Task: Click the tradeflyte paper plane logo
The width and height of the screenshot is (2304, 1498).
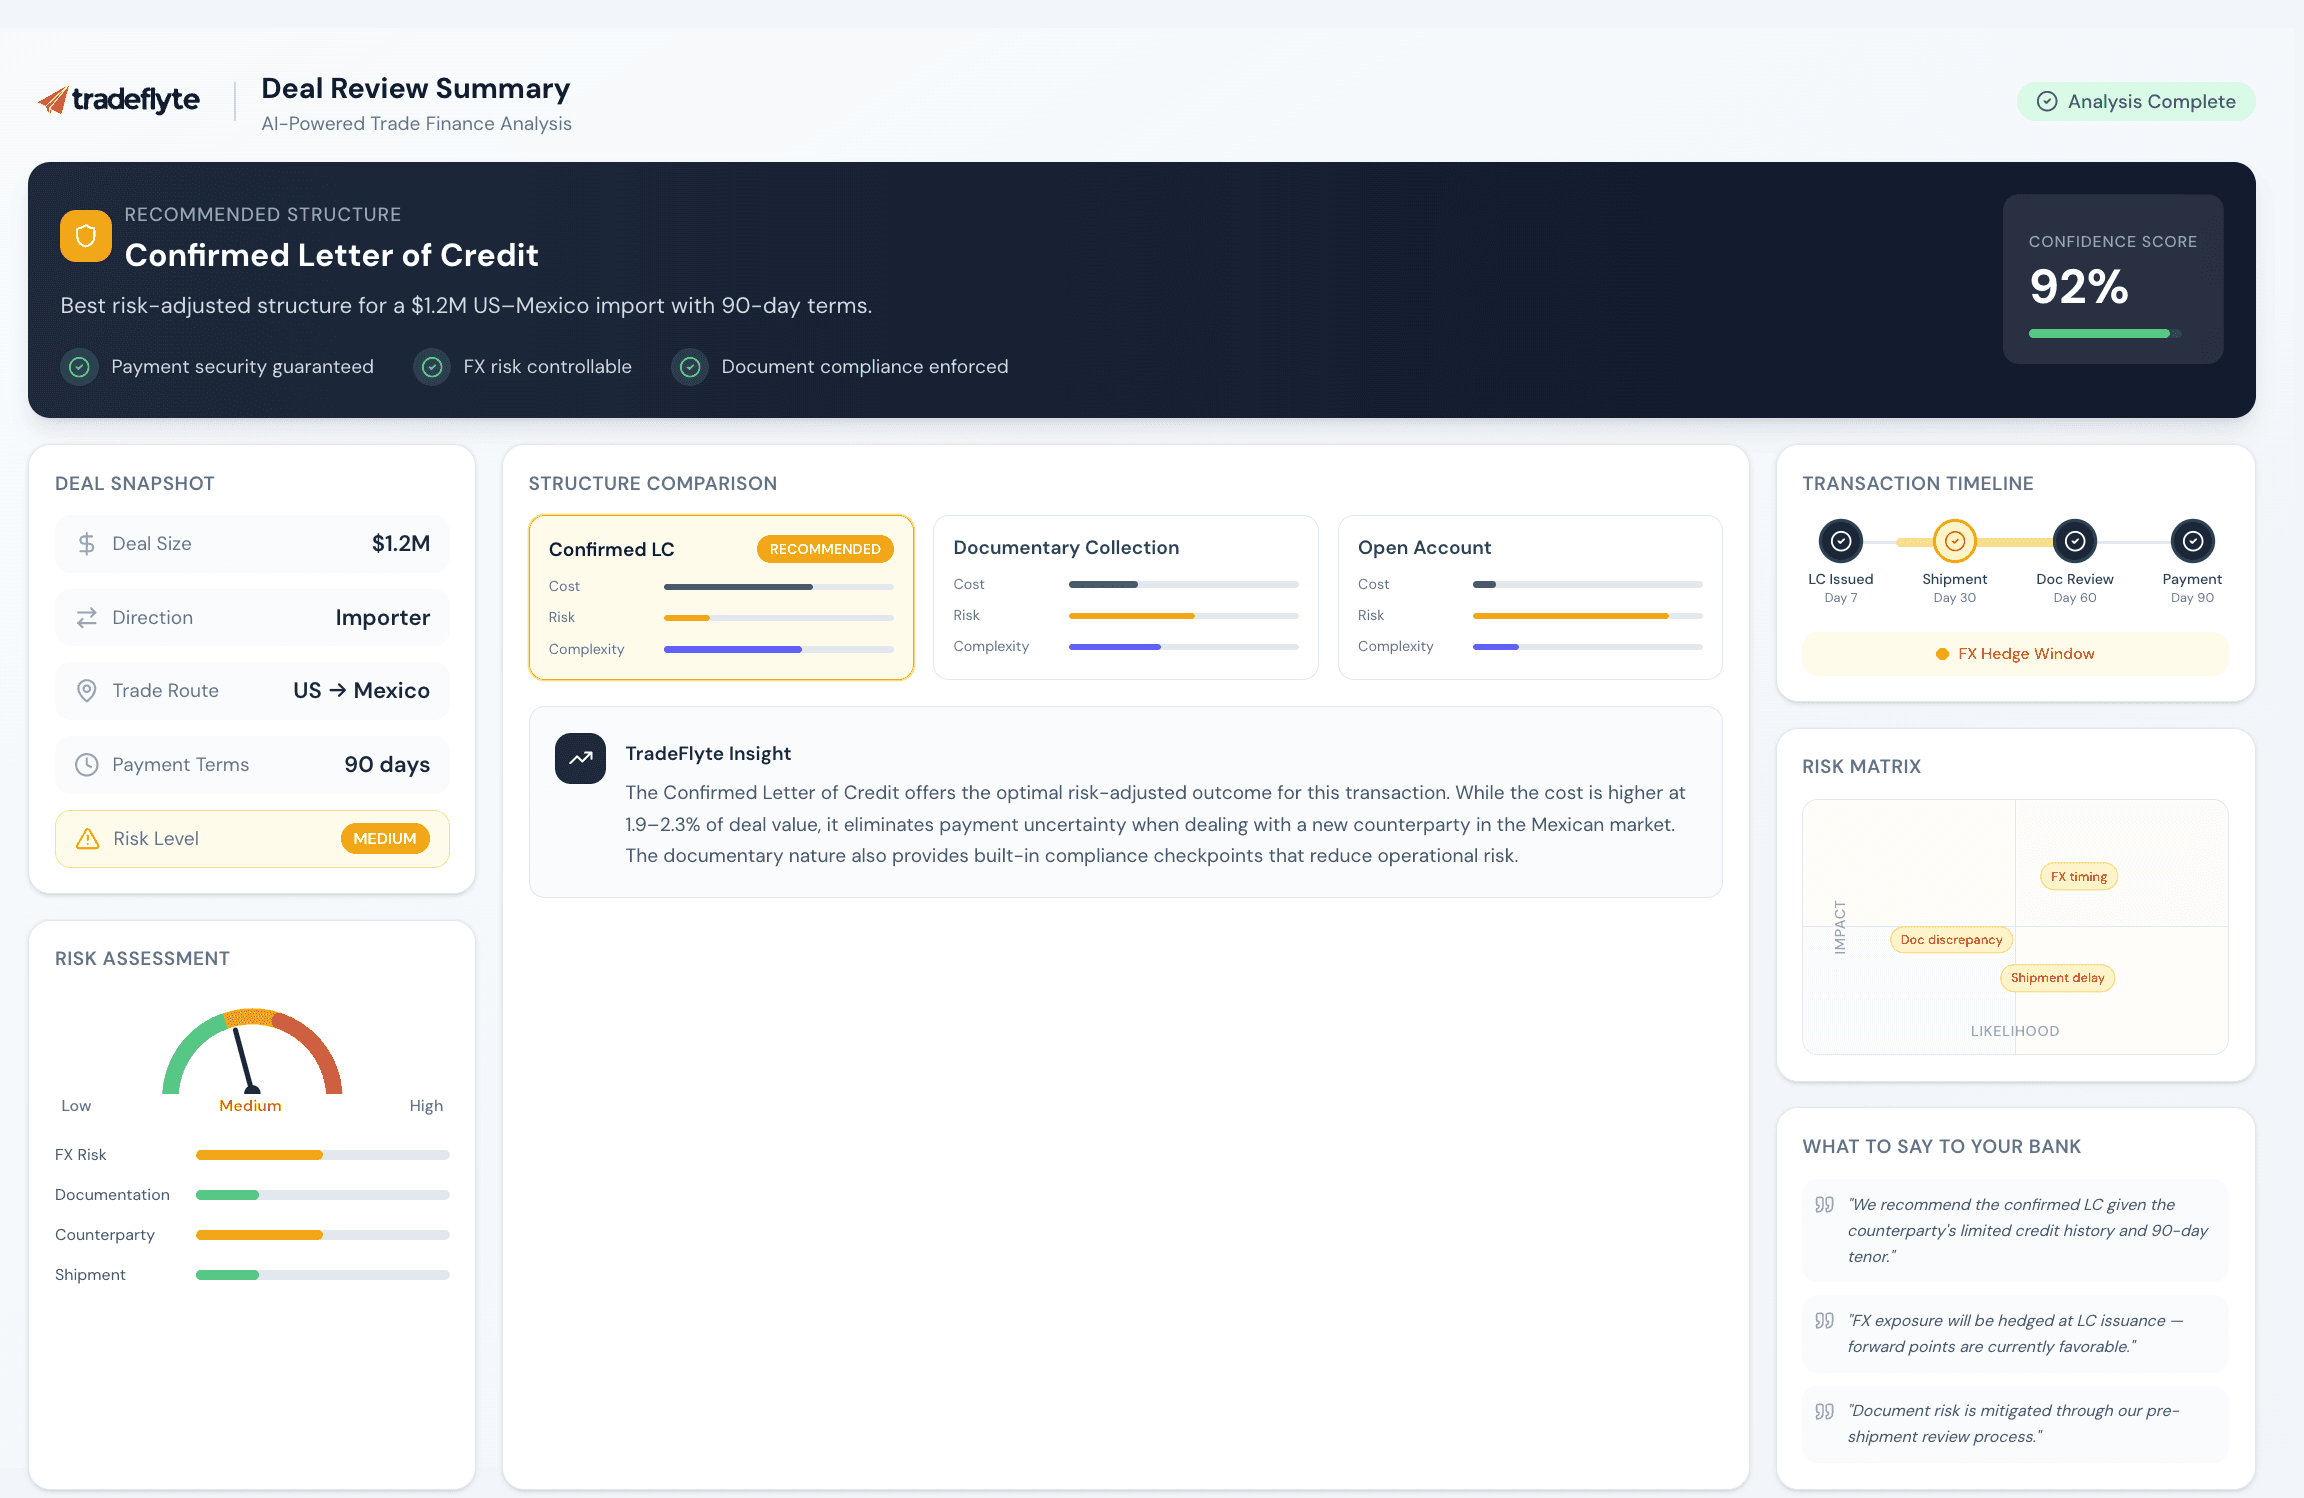Action: pos(54,100)
